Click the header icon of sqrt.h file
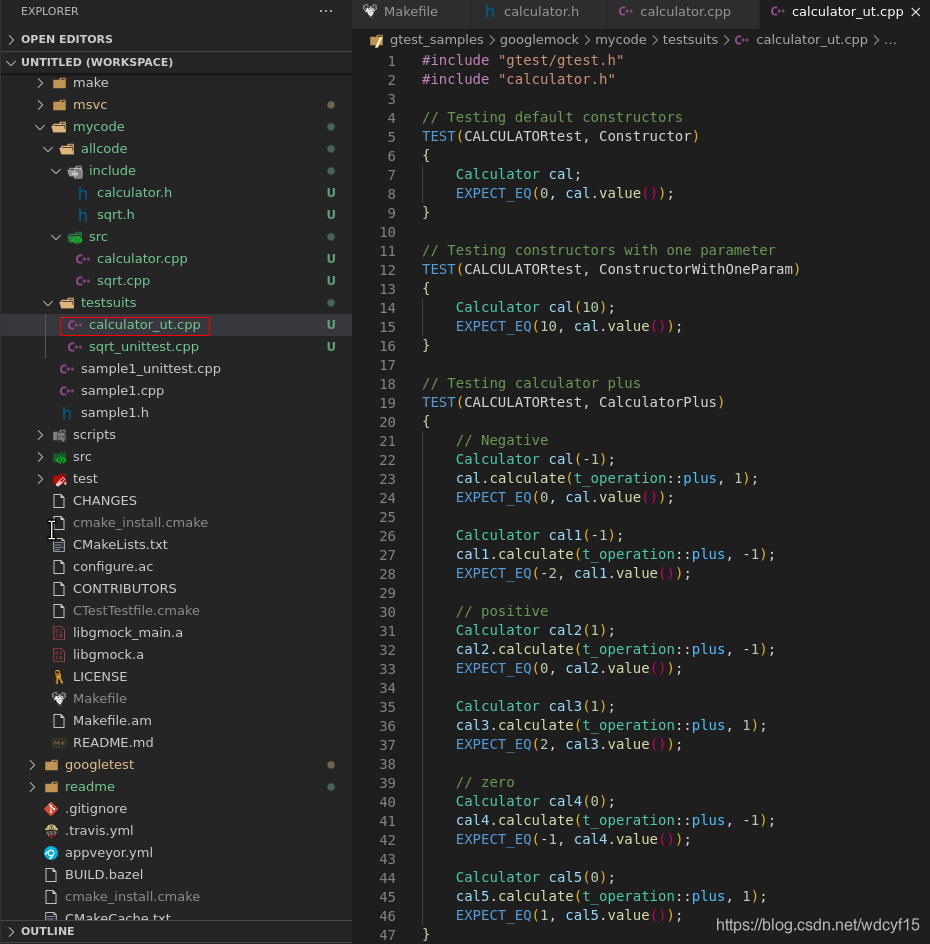Screen dimensions: 930x944 (x=83, y=215)
